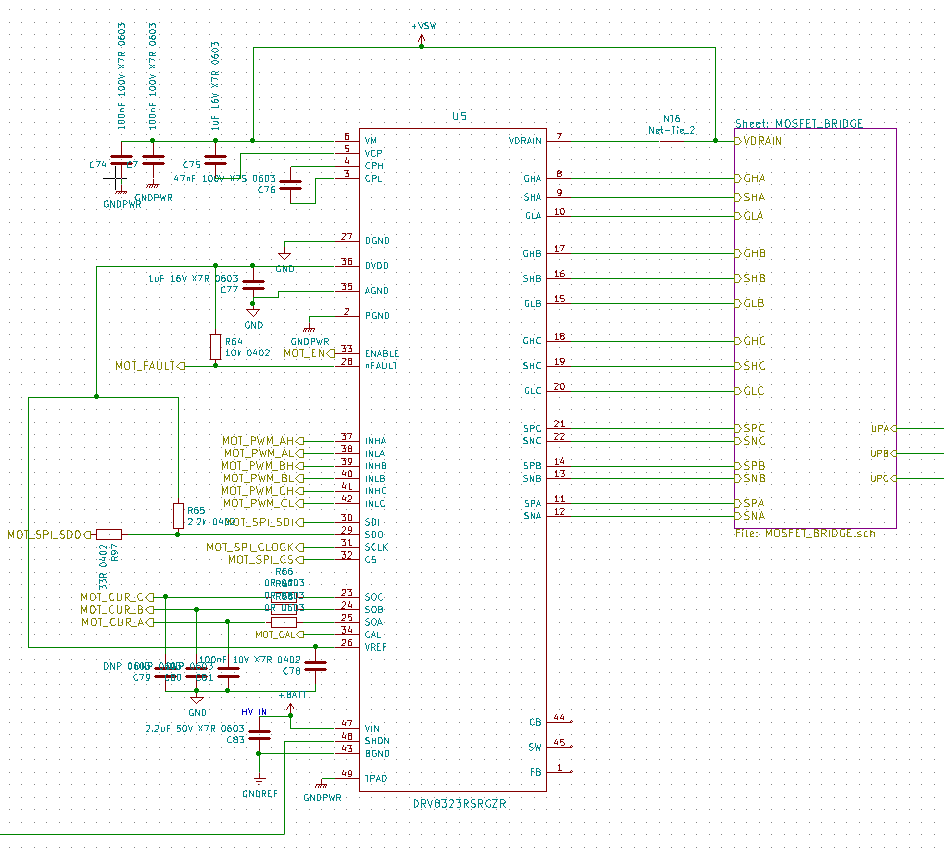Select the MOT_CUR_A net label
Screen dimensions: 944x852
coord(117,623)
